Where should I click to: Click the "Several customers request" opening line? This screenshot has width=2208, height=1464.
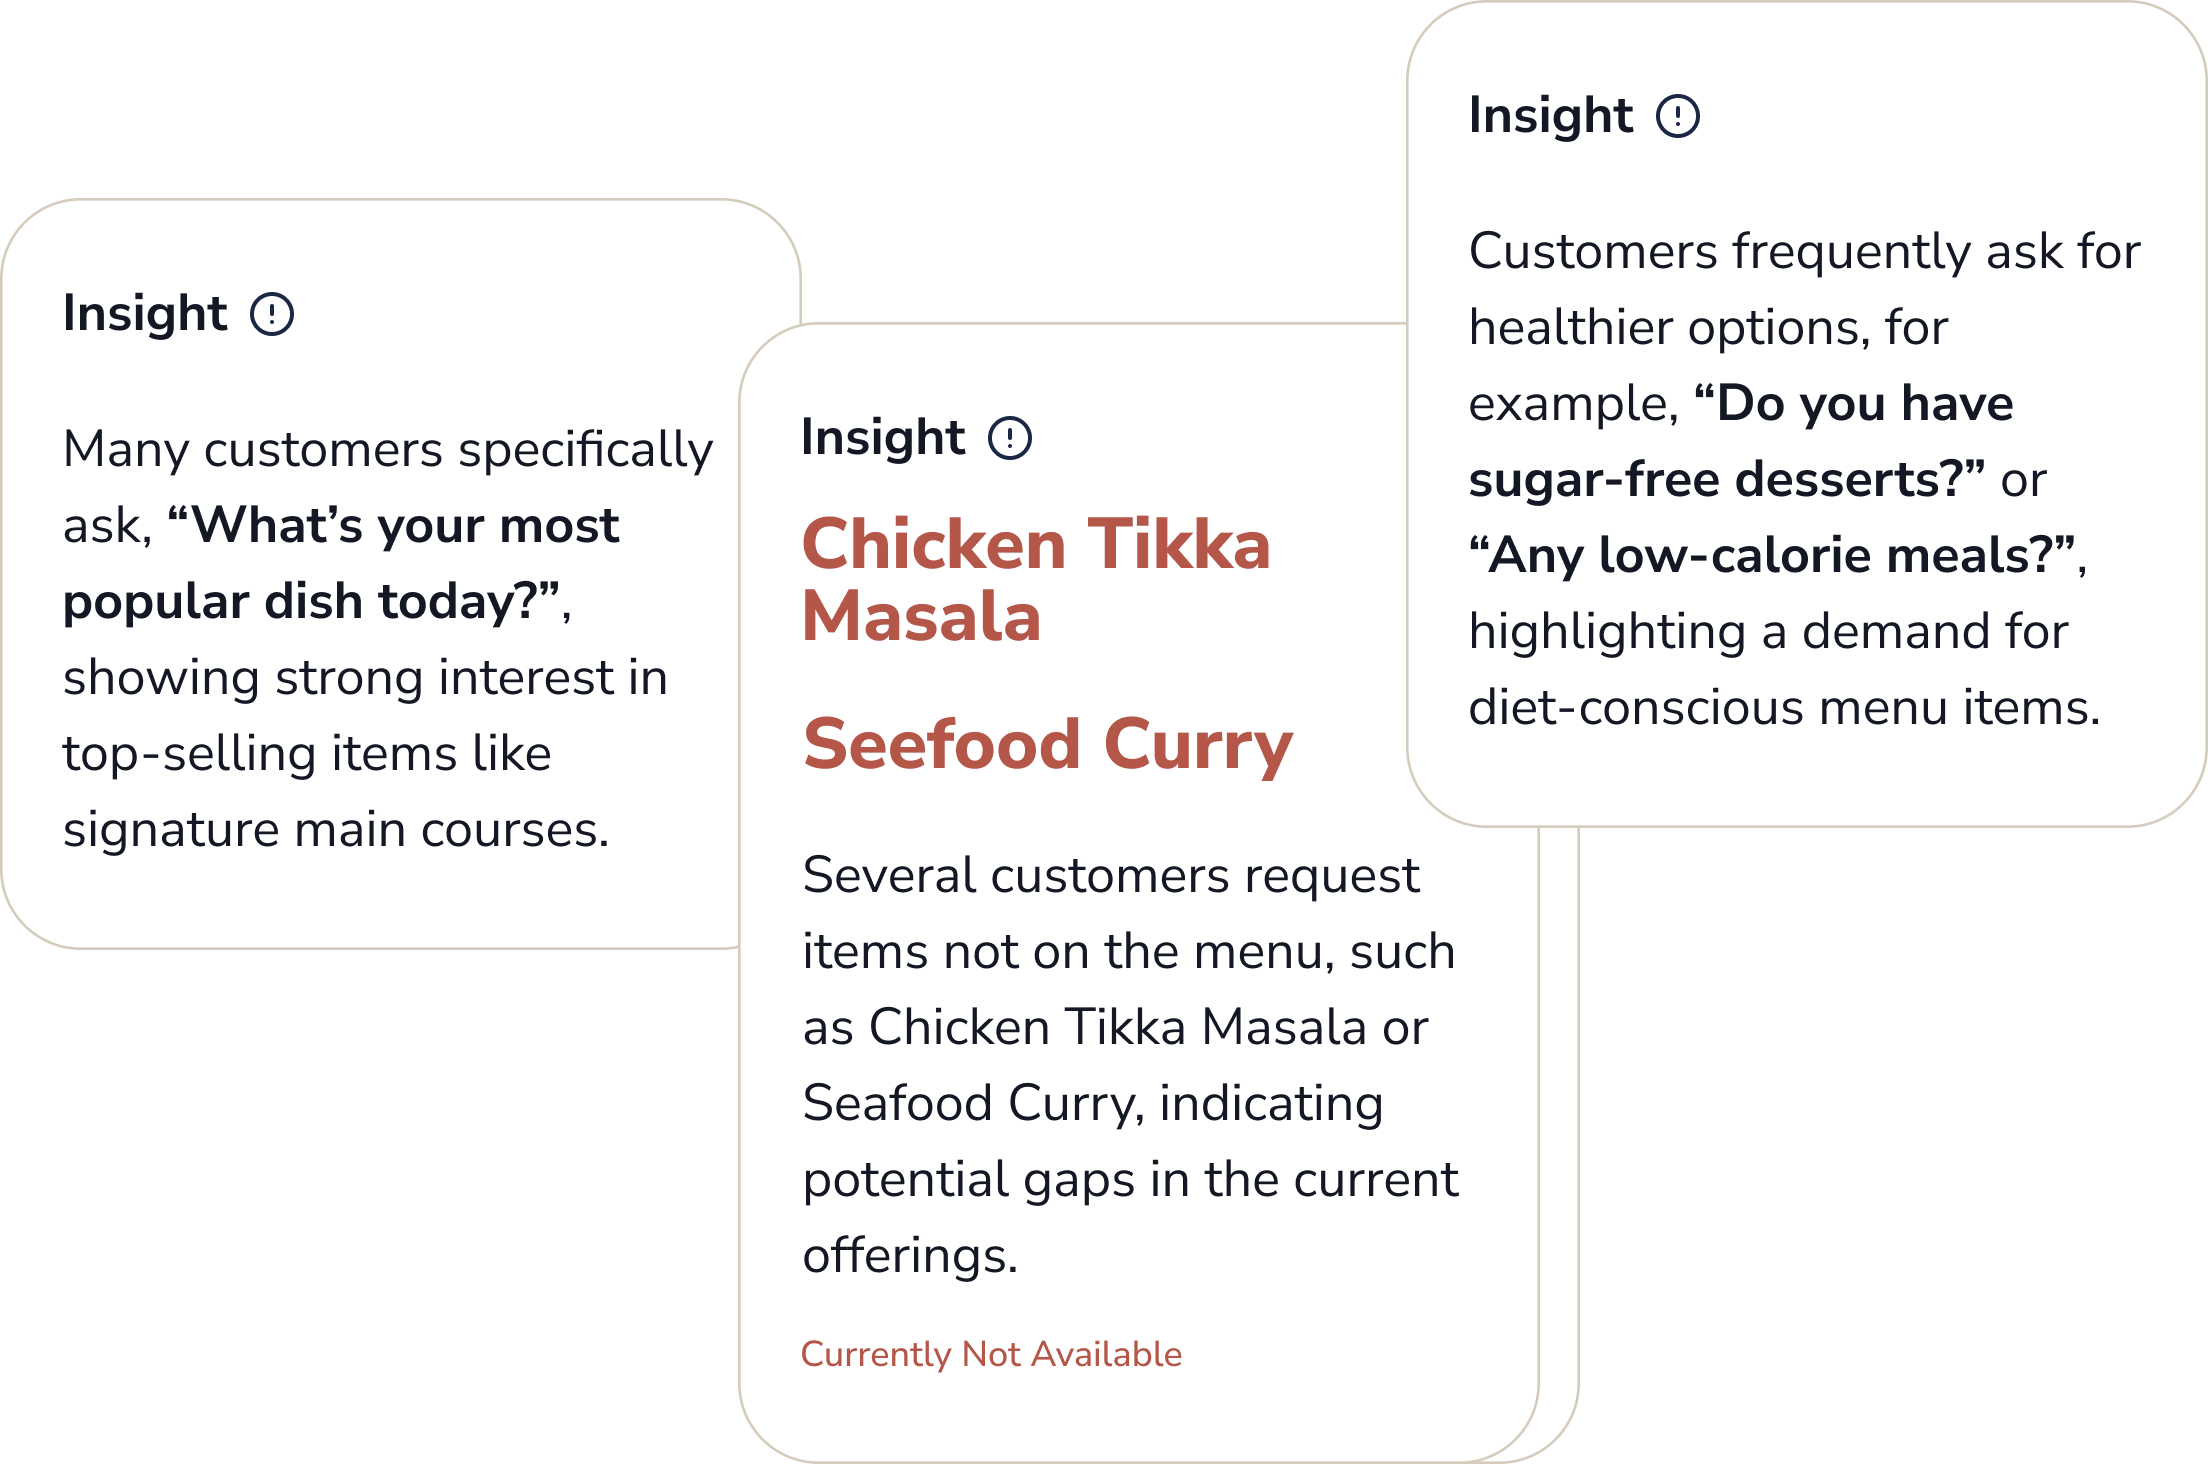click(1110, 876)
